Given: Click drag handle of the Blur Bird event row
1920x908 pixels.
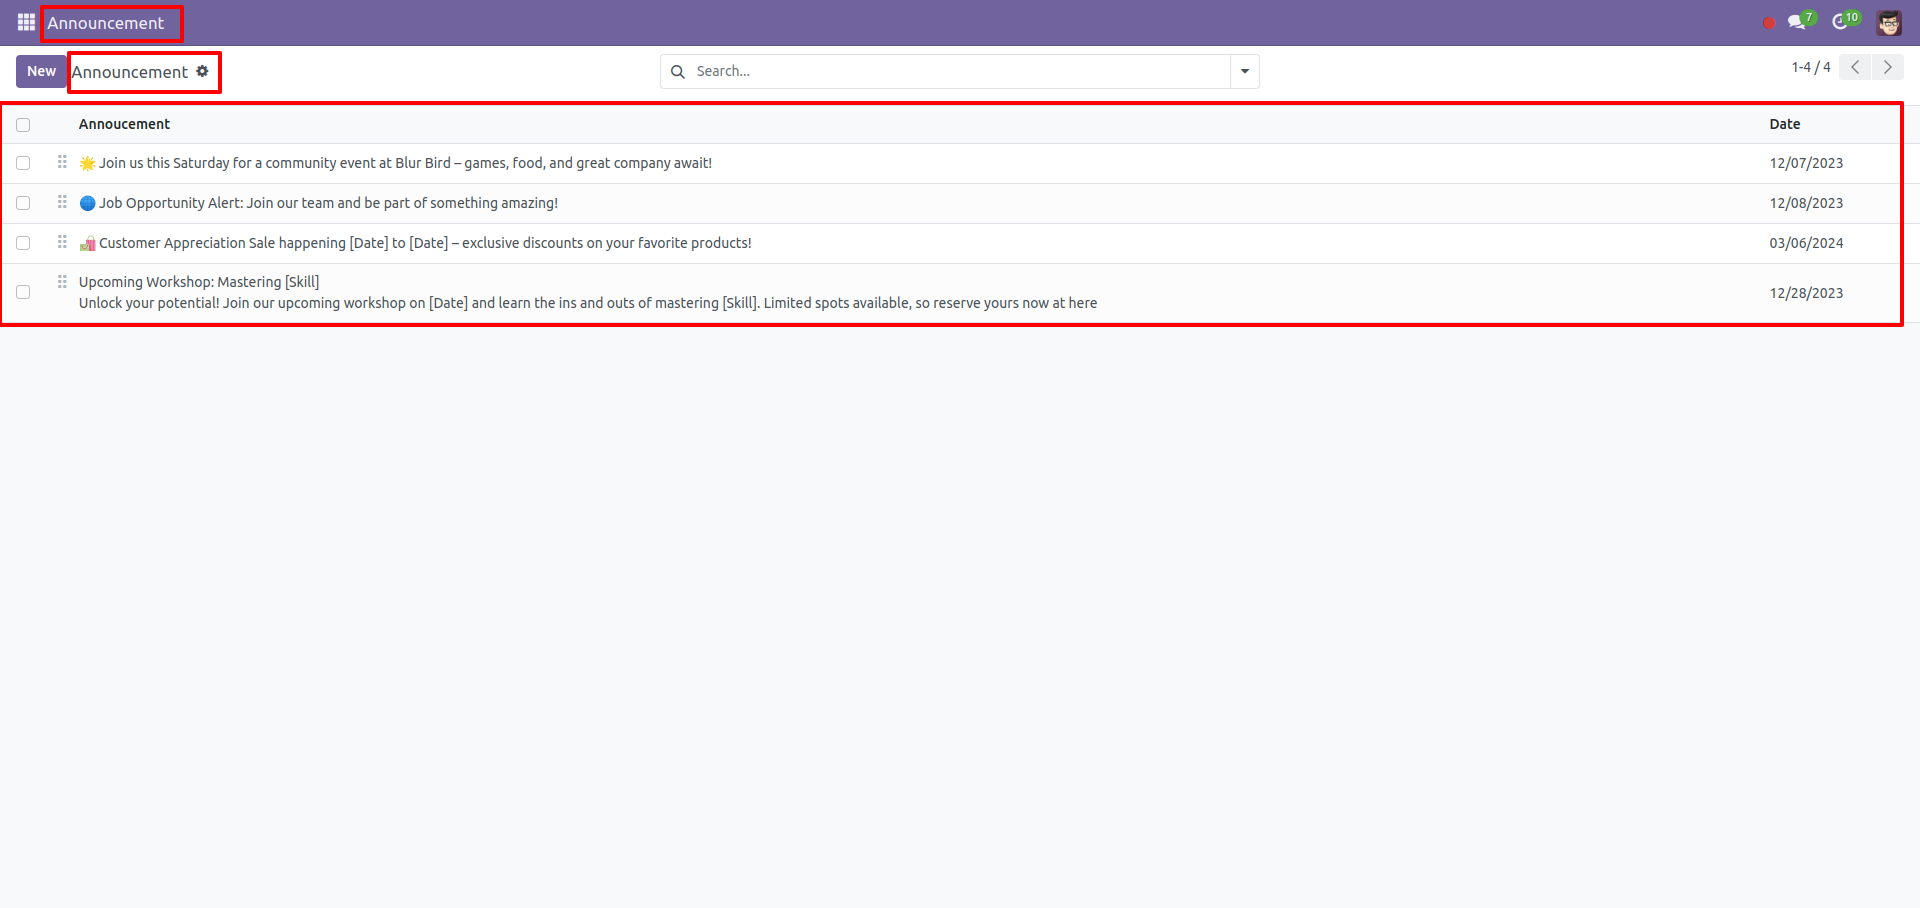Looking at the screenshot, I should click(62, 162).
